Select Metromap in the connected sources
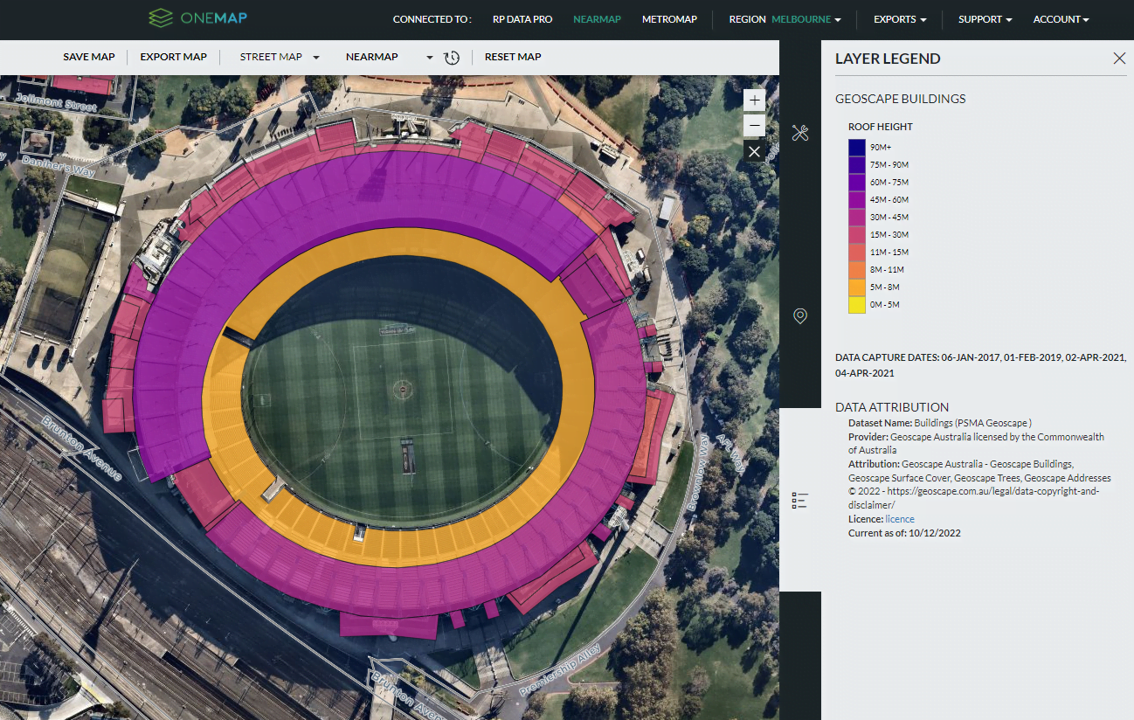 point(669,19)
